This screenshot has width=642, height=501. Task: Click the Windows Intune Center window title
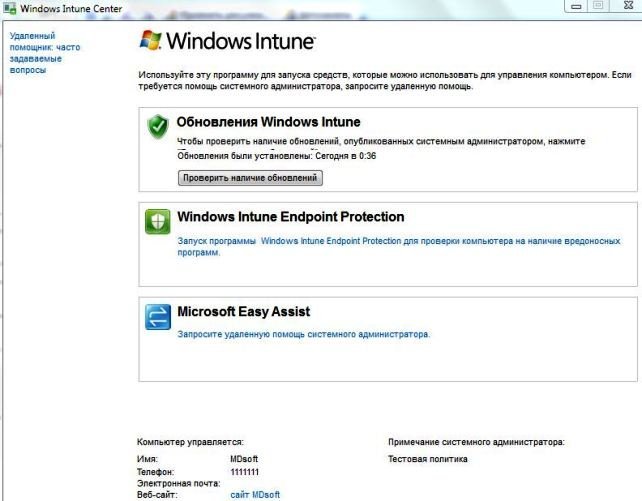(71, 9)
